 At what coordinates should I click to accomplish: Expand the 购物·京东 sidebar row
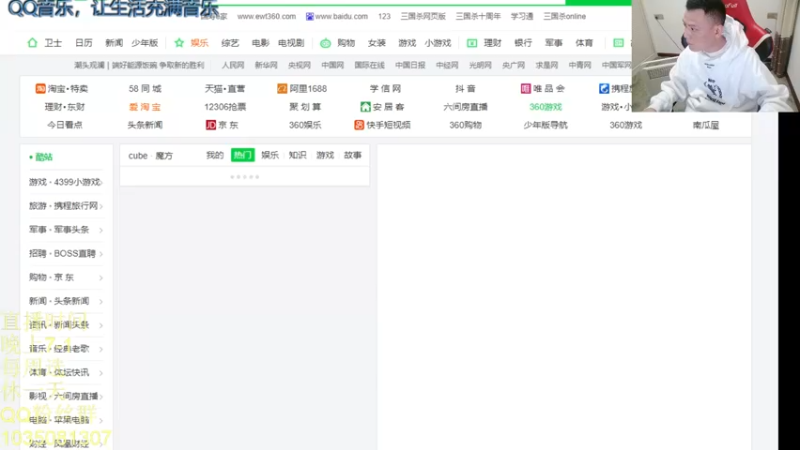pos(66,277)
